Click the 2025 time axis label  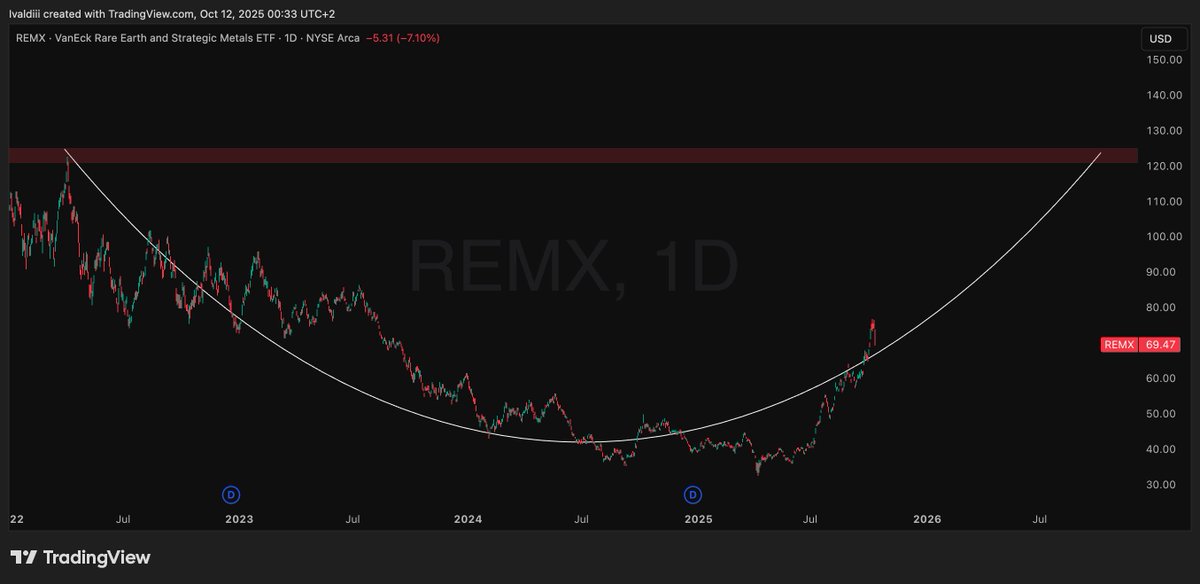coord(698,519)
